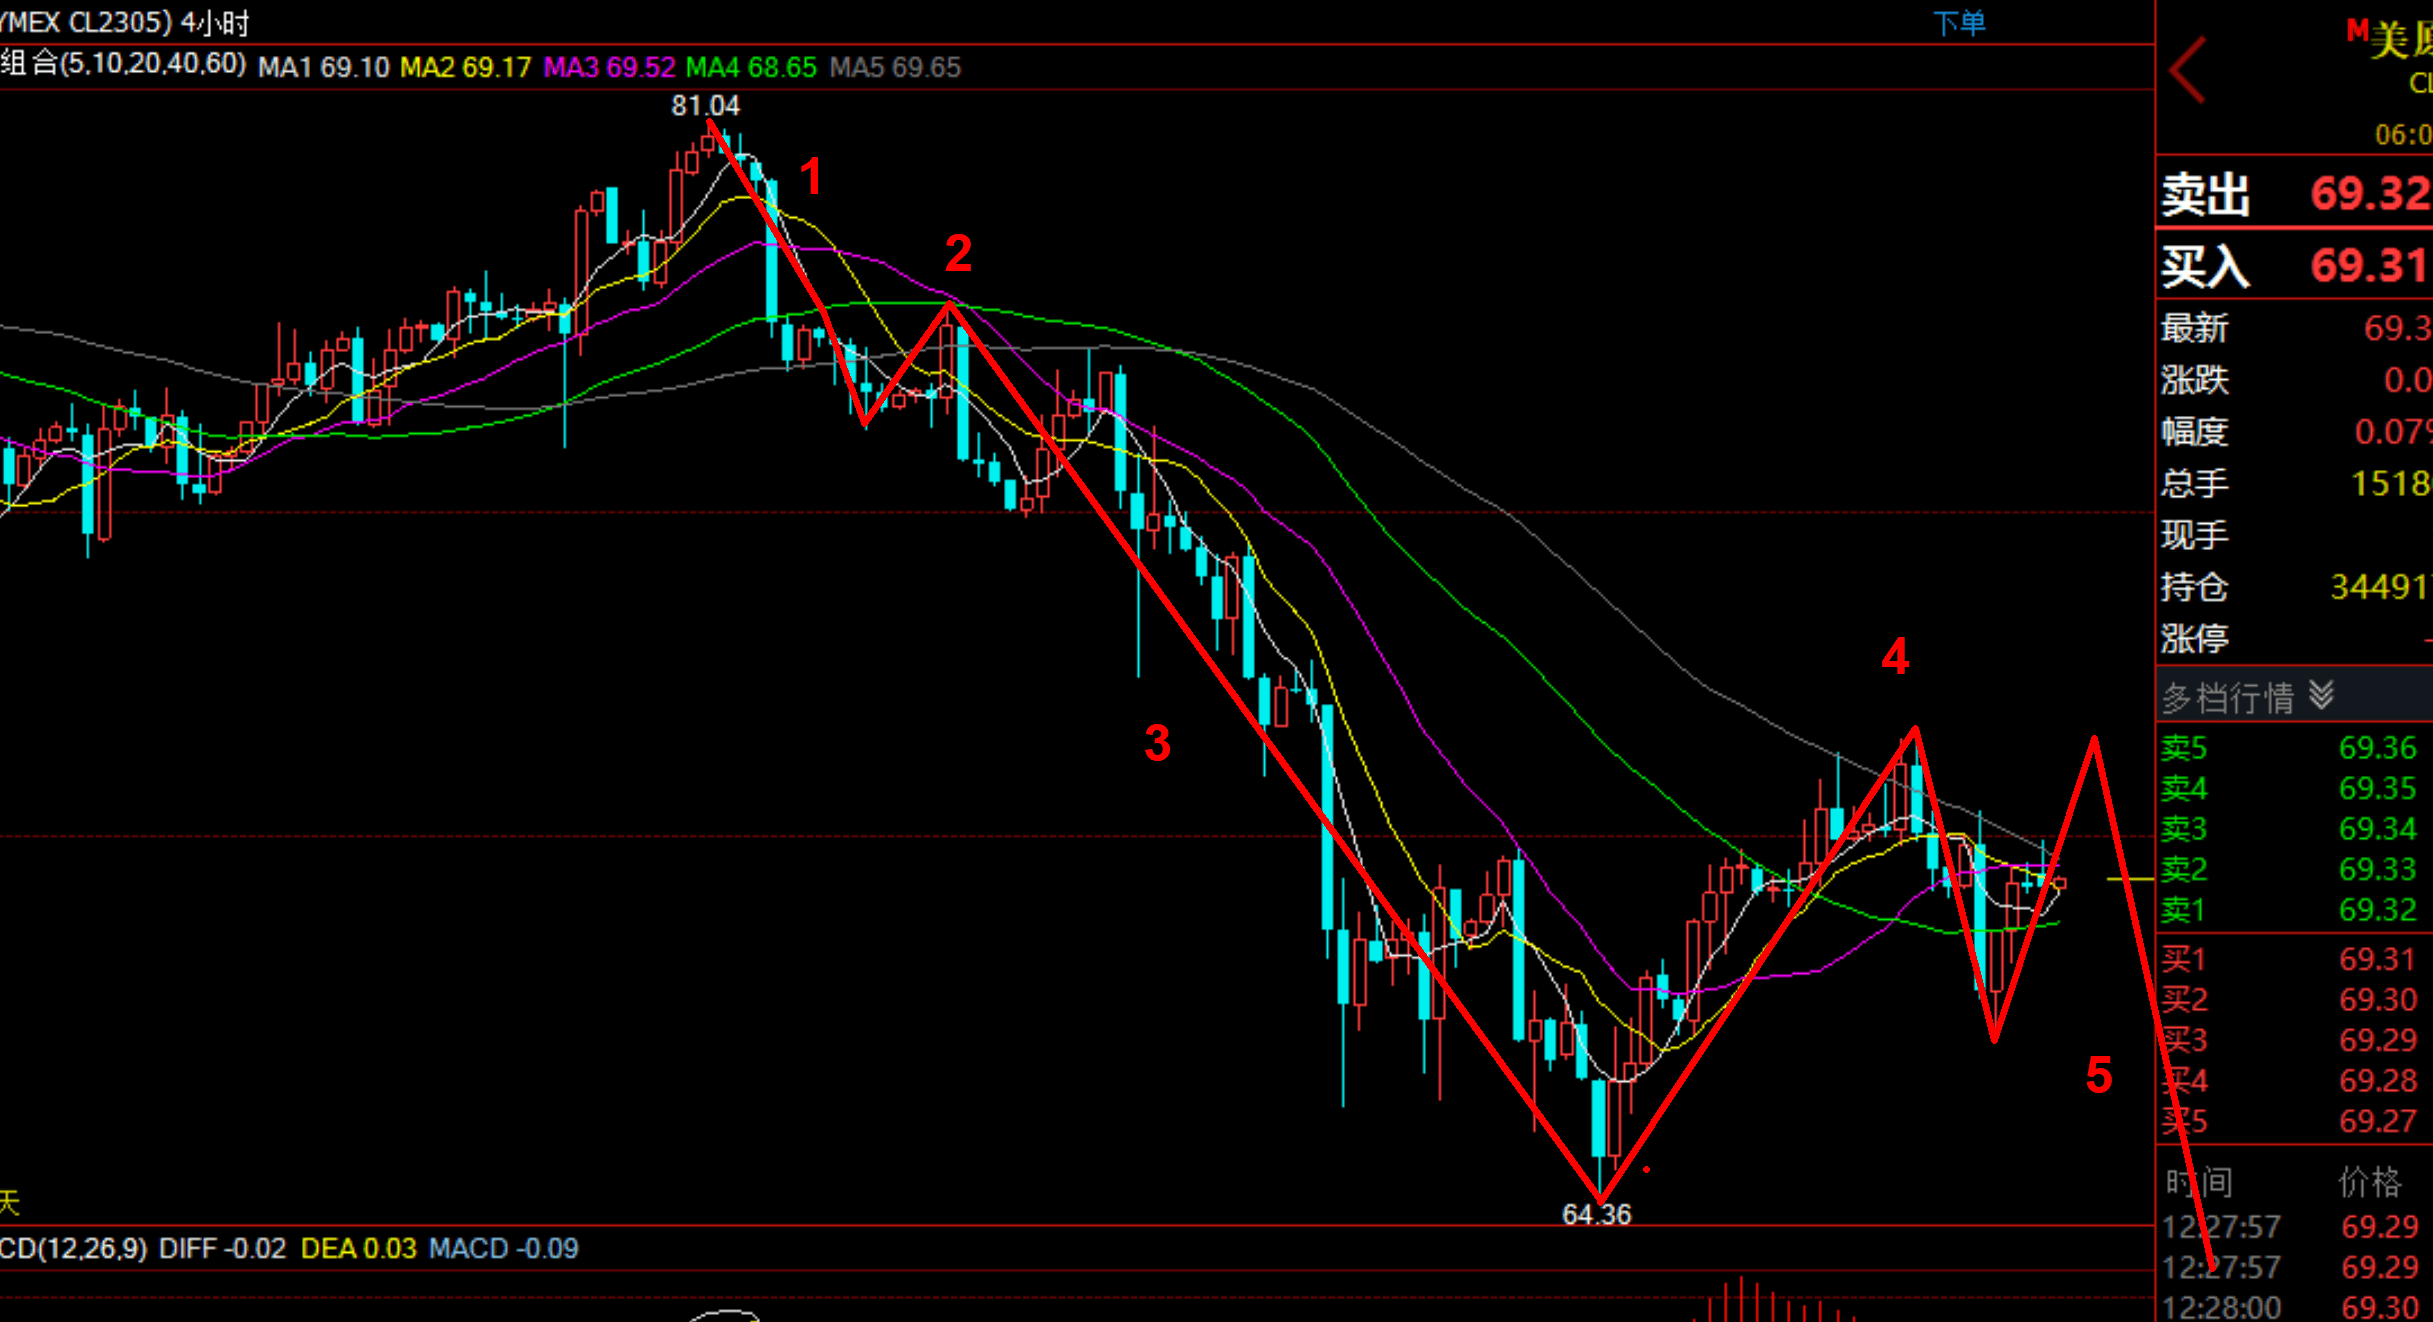Click the 价格 column header in tick list
The height and width of the screenshot is (1322, 2433).
tap(2370, 1182)
